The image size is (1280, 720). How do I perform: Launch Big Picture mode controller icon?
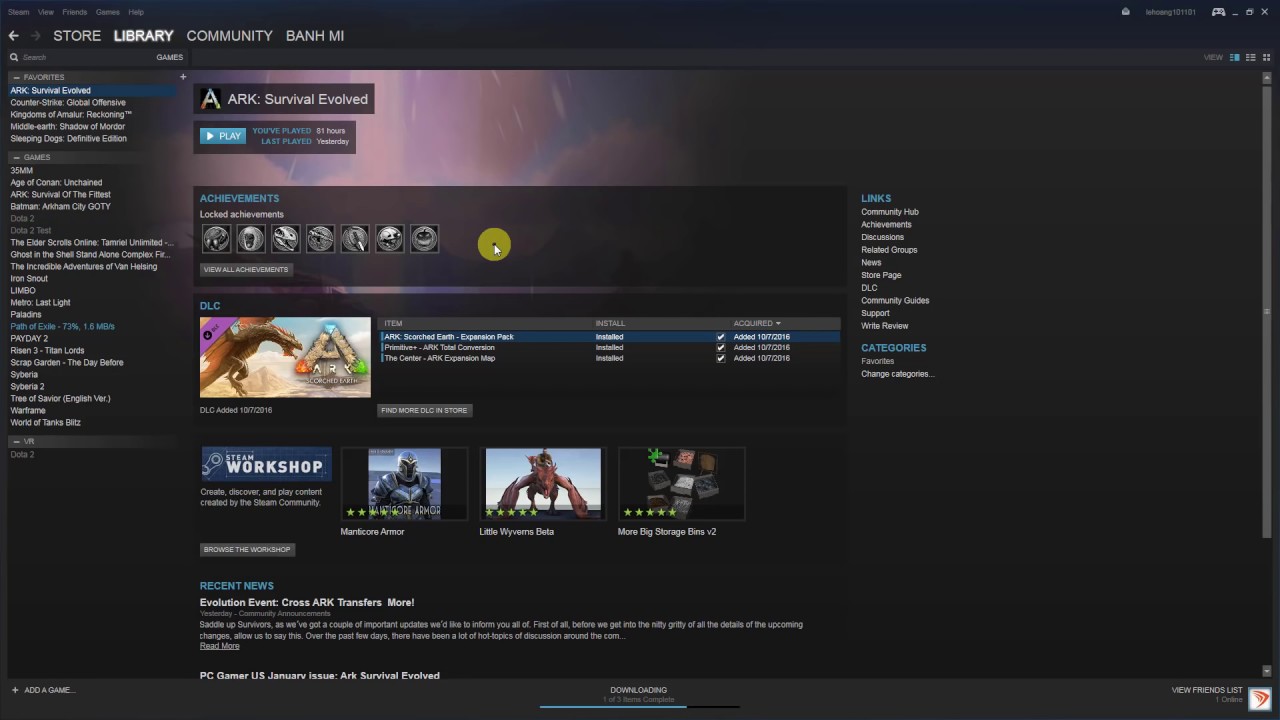point(1218,12)
